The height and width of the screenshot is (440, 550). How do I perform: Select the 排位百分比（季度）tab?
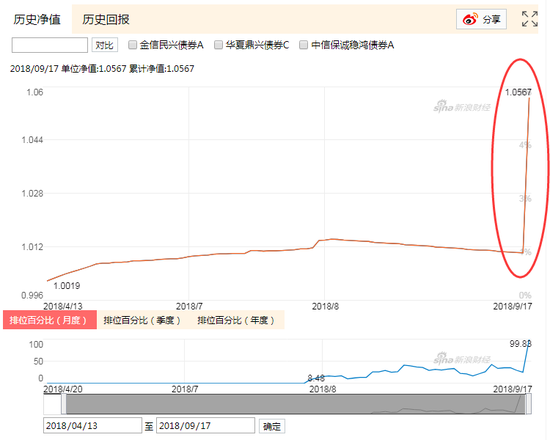[x=142, y=320]
